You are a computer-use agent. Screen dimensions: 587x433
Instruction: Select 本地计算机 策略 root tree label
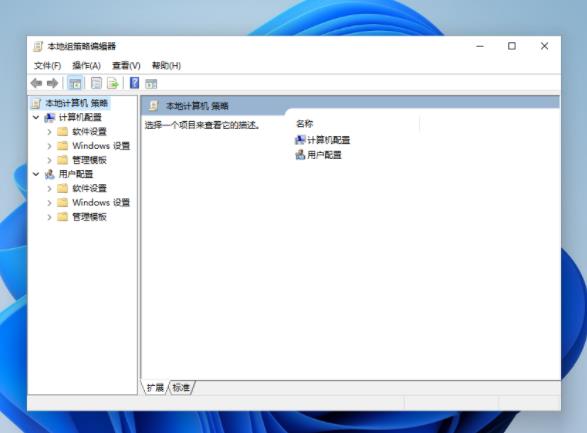tap(77, 103)
